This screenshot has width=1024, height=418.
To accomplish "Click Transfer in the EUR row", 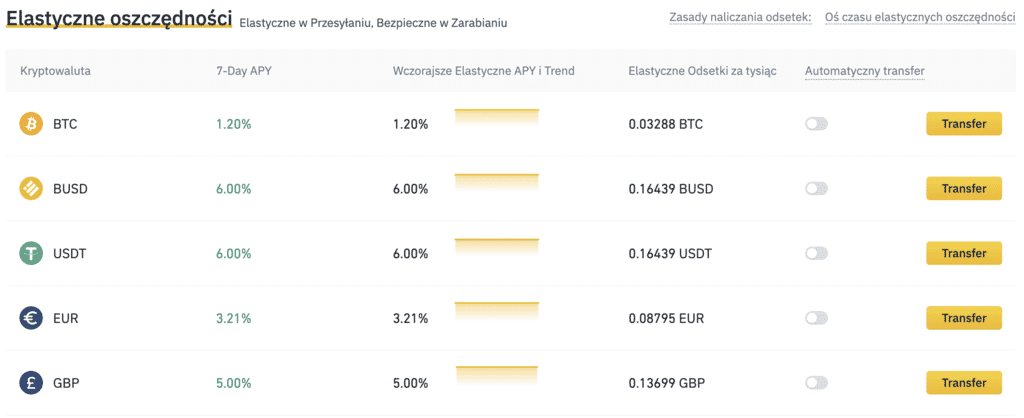I will 964,318.
